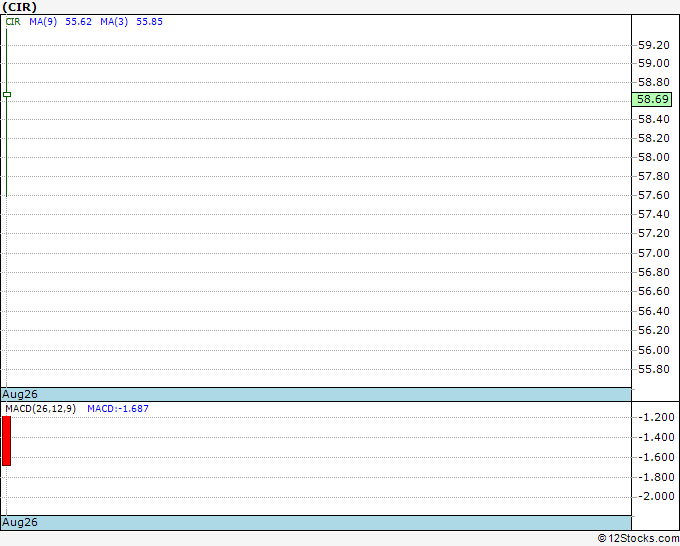This screenshot has height=546, width=680.
Task: Click the (CIR) chart title
Action: (x=20, y=7)
